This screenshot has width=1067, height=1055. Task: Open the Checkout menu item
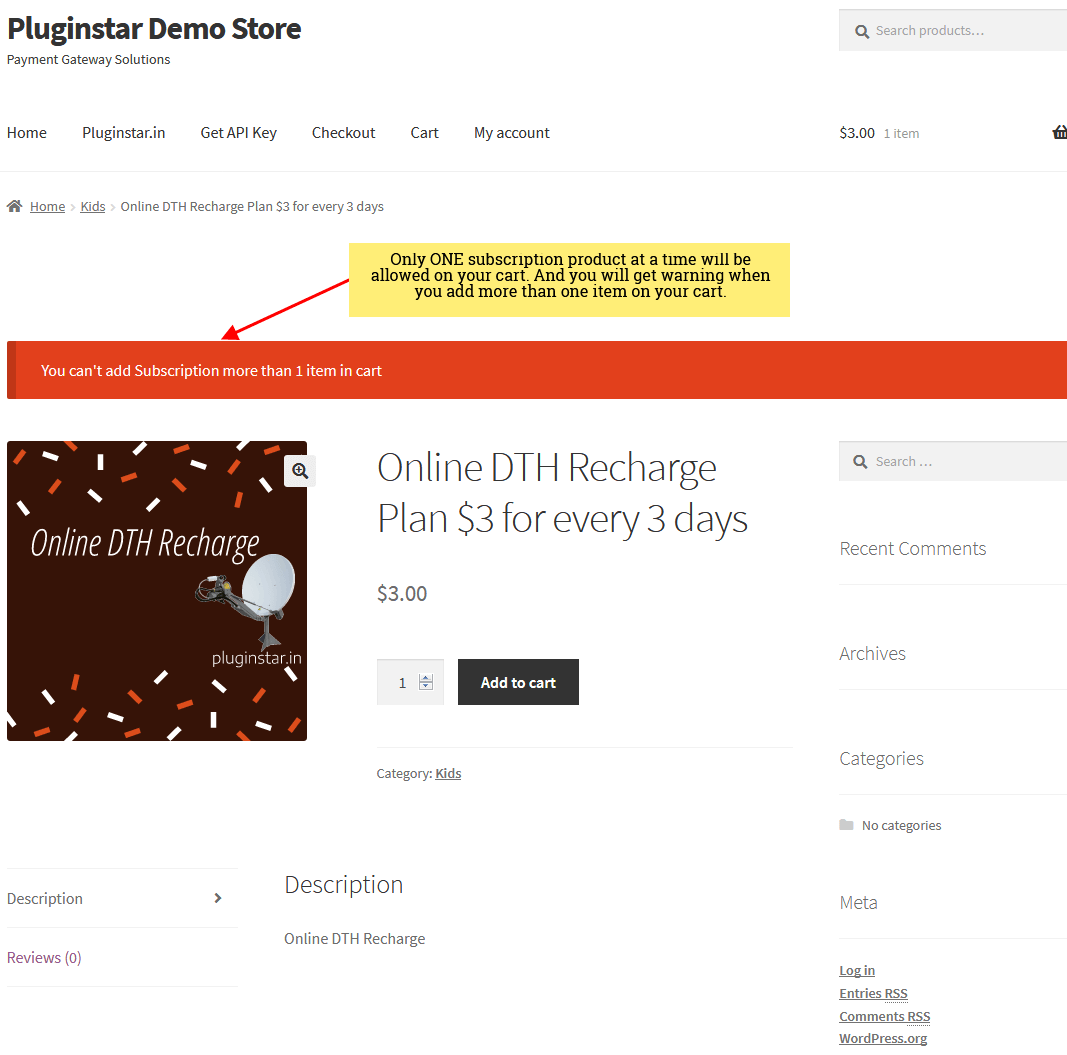[x=343, y=133]
